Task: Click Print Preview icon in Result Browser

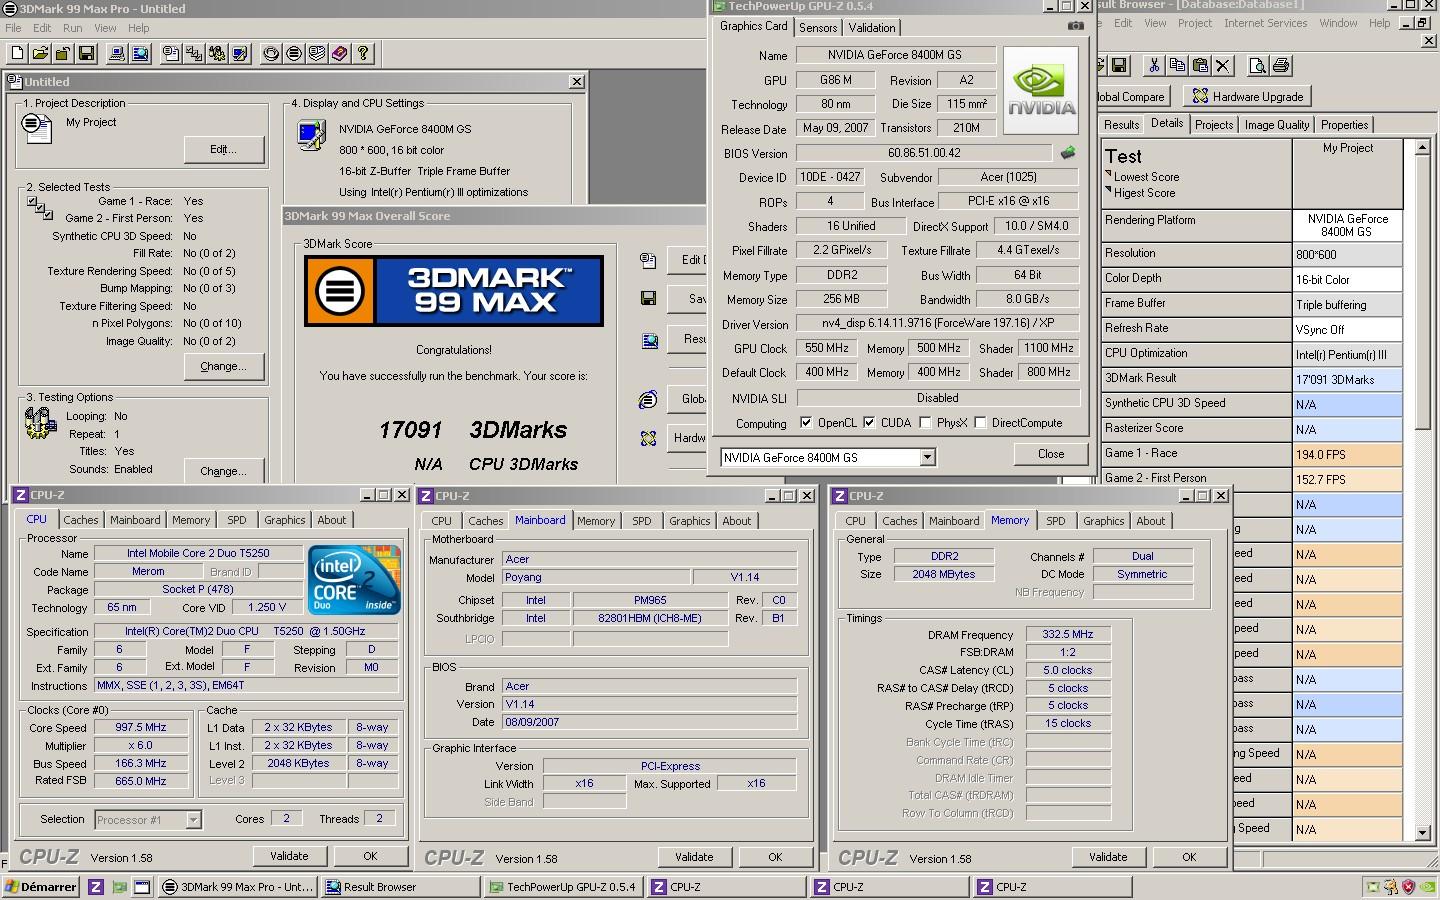Action: pyautogui.click(x=1257, y=66)
